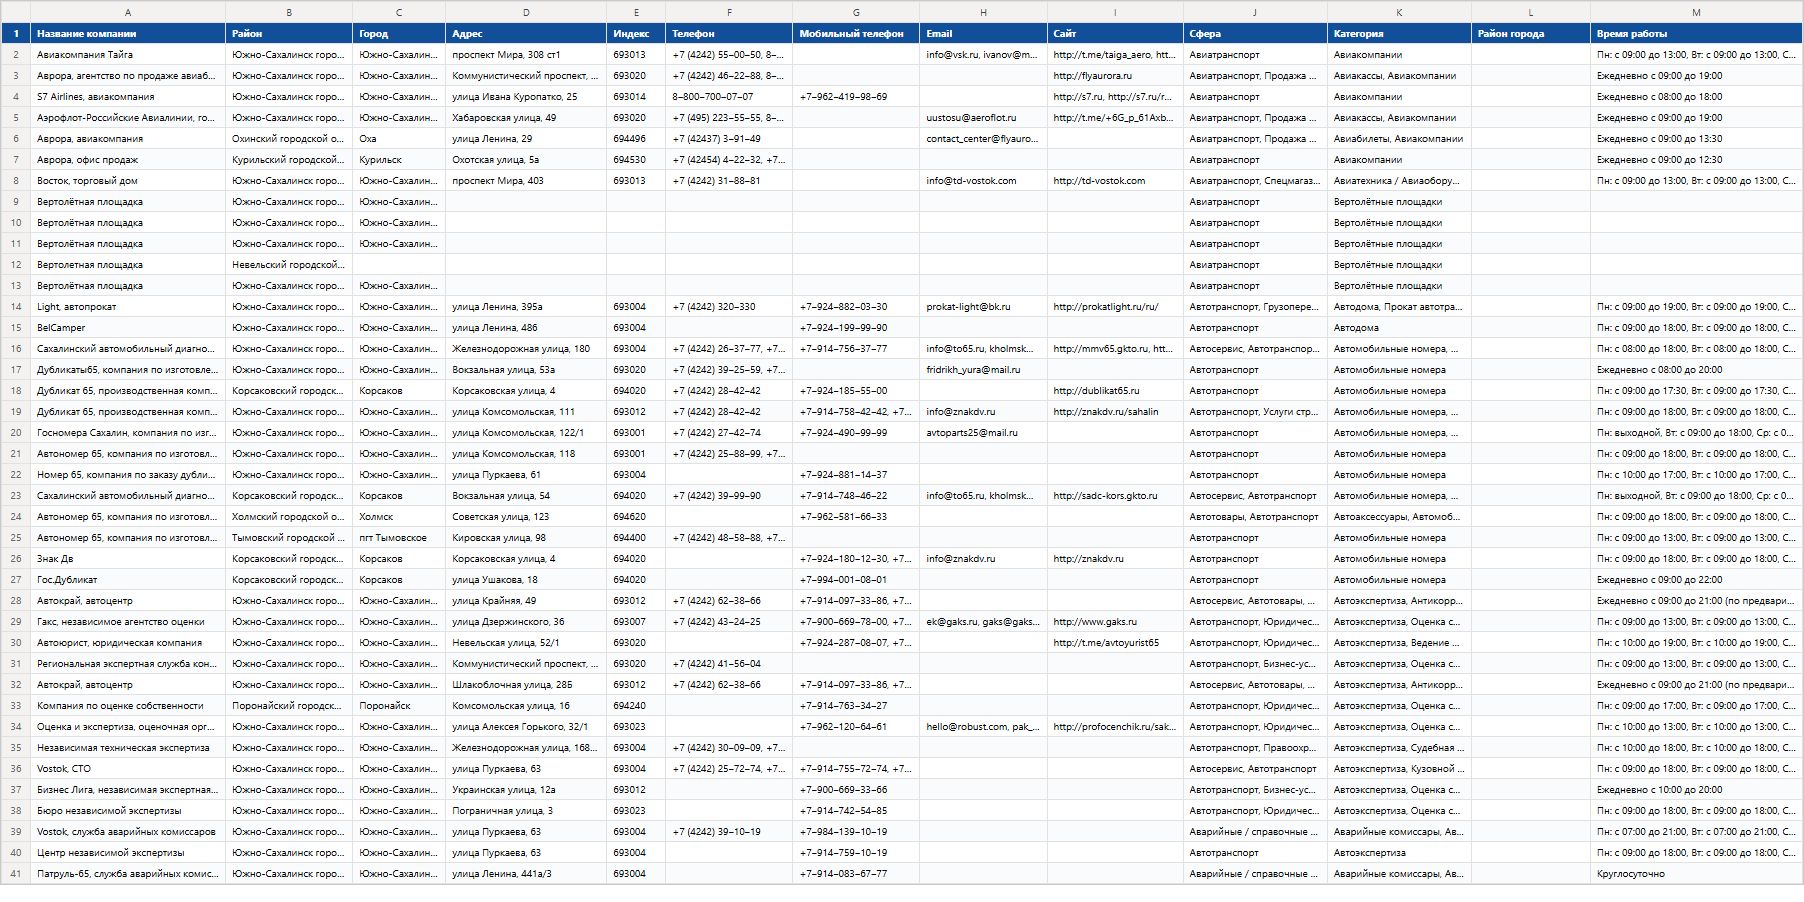Select site cell "http://t.me/avtoyurist65"
1804x902 pixels.
point(1115,643)
